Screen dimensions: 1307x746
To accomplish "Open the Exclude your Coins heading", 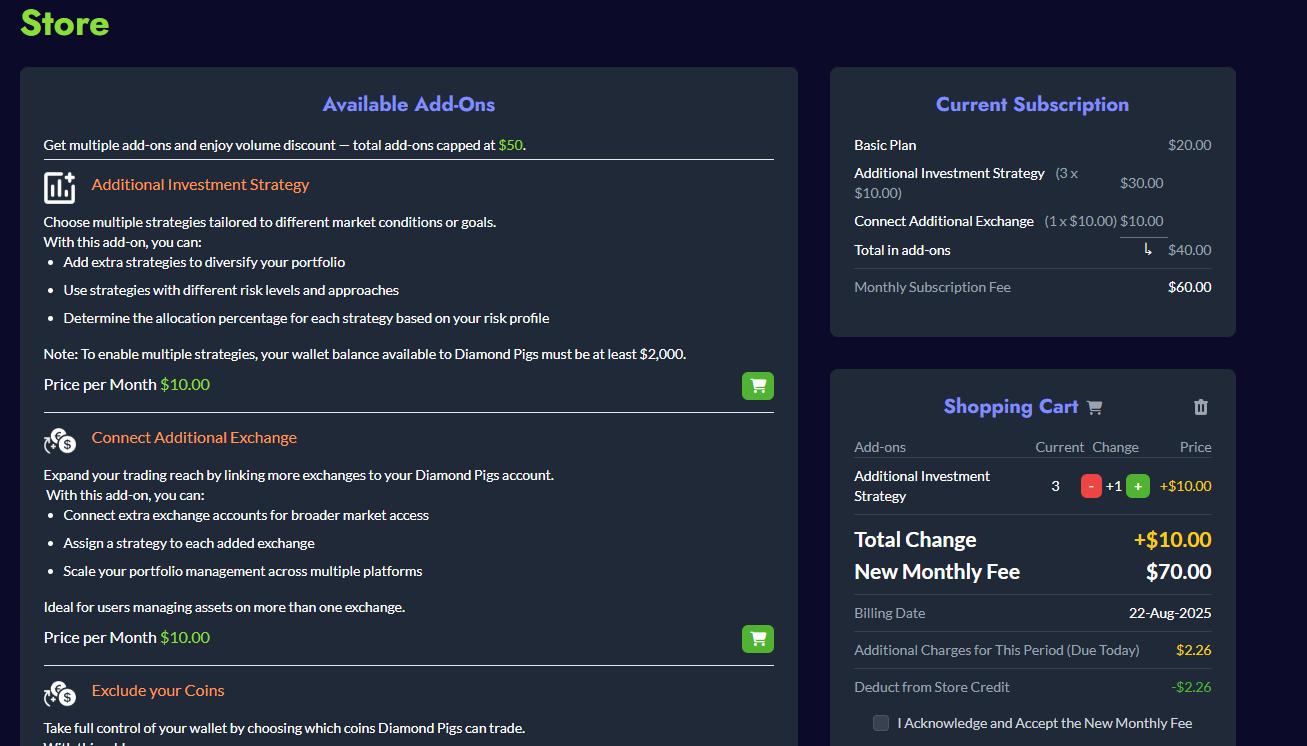I will click(157, 690).
